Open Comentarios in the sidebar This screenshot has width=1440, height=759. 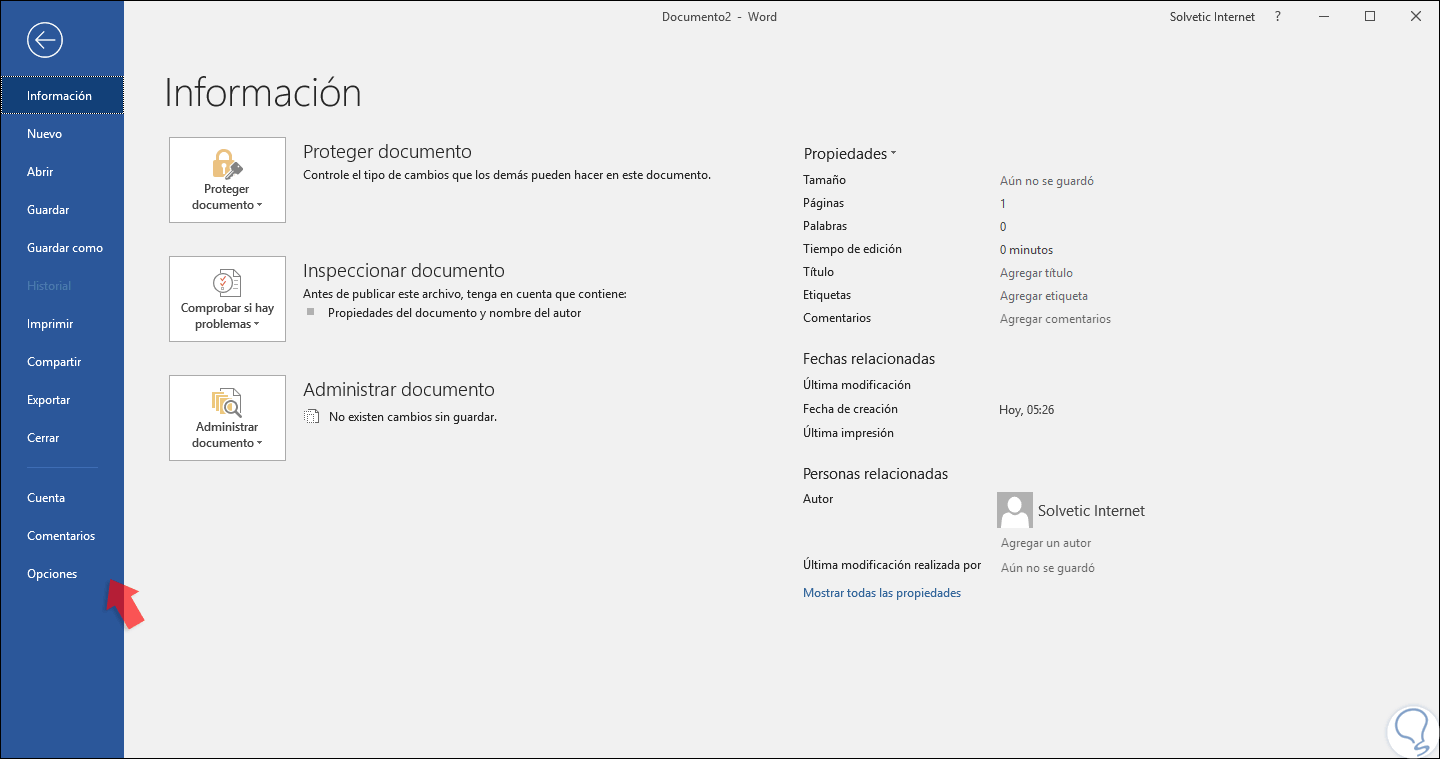(x=62, y=536)
